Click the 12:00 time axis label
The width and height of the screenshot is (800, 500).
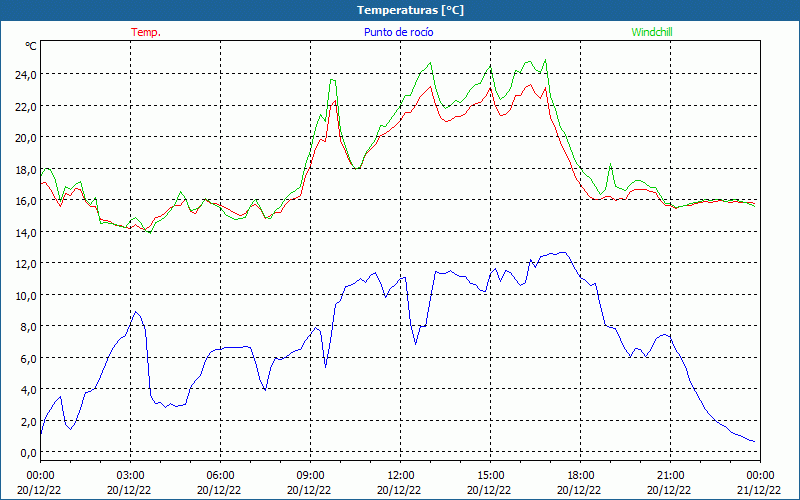point(401,475)
